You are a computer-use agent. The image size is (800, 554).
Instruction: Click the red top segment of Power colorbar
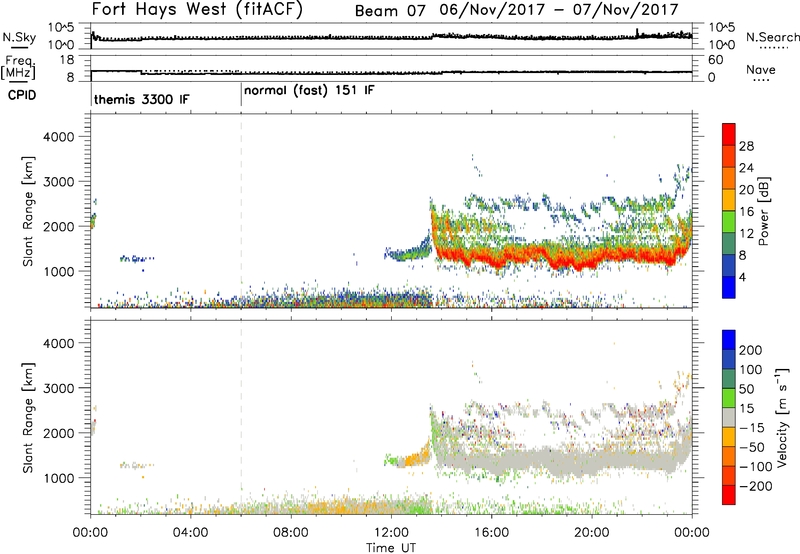pyautogui.click(x=728, y=134)
